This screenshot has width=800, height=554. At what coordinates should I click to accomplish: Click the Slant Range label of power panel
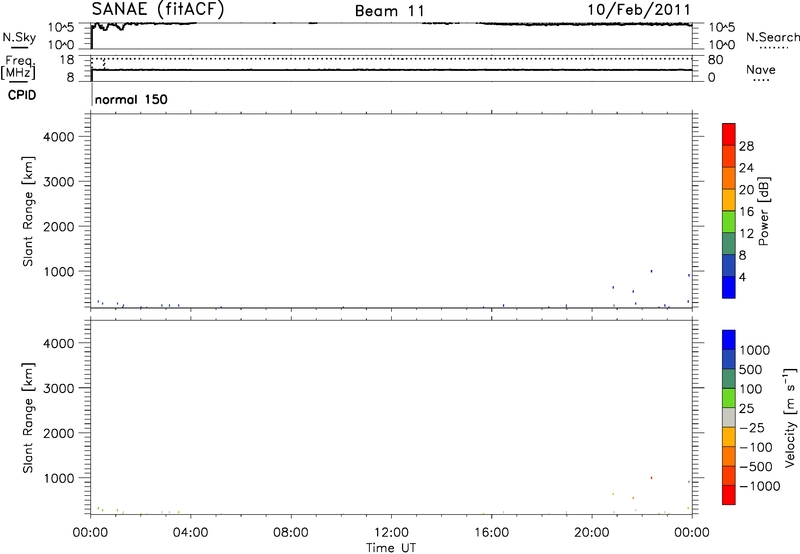[x=28, y=211]
